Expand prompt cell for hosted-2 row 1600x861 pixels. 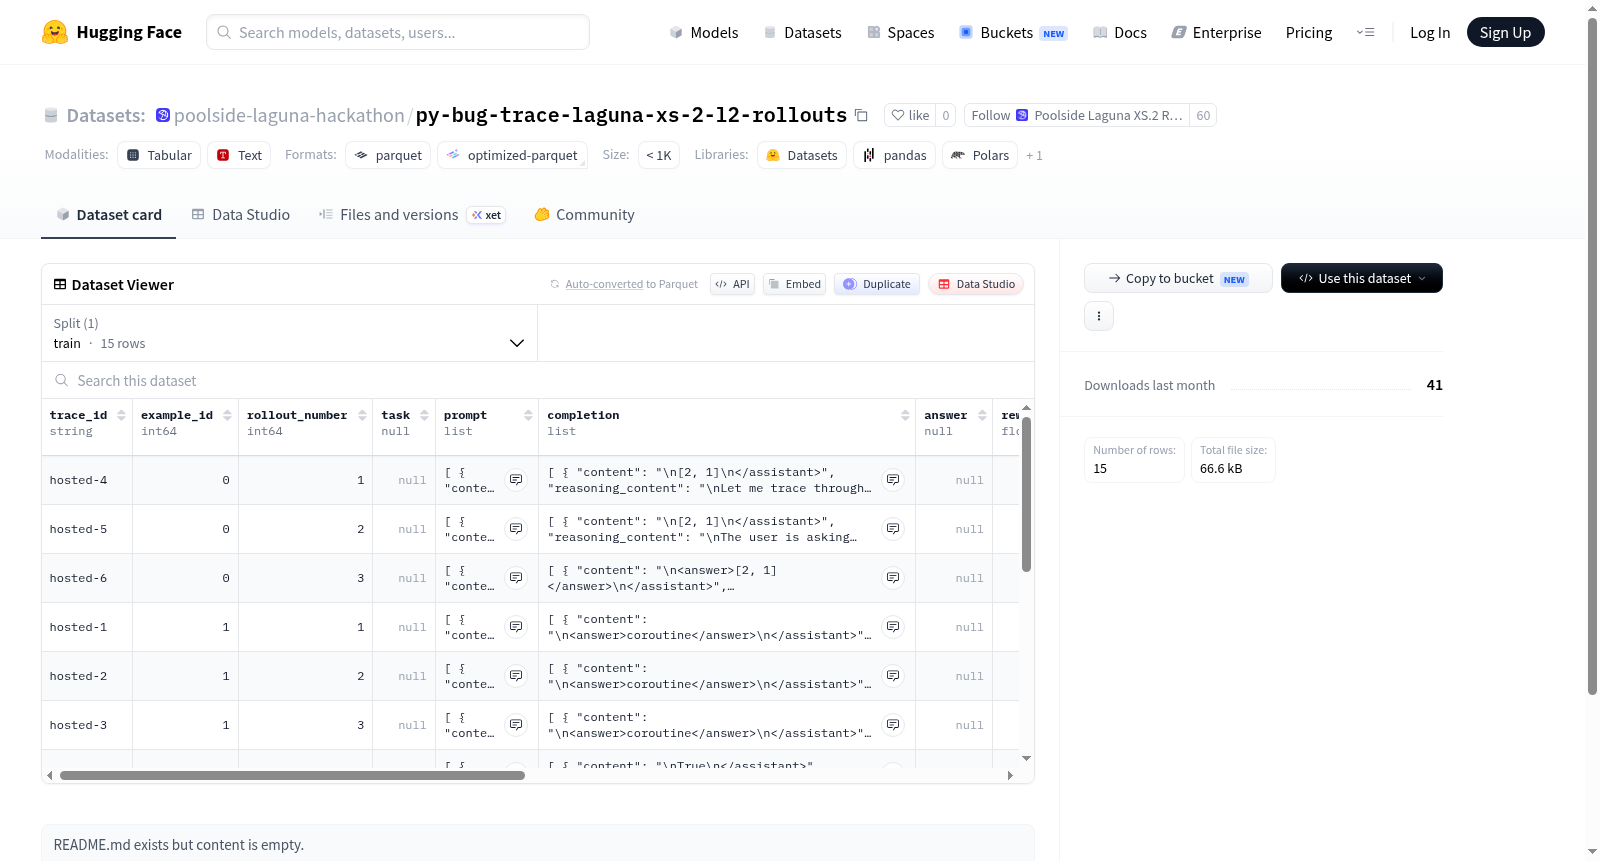point(516,676)
